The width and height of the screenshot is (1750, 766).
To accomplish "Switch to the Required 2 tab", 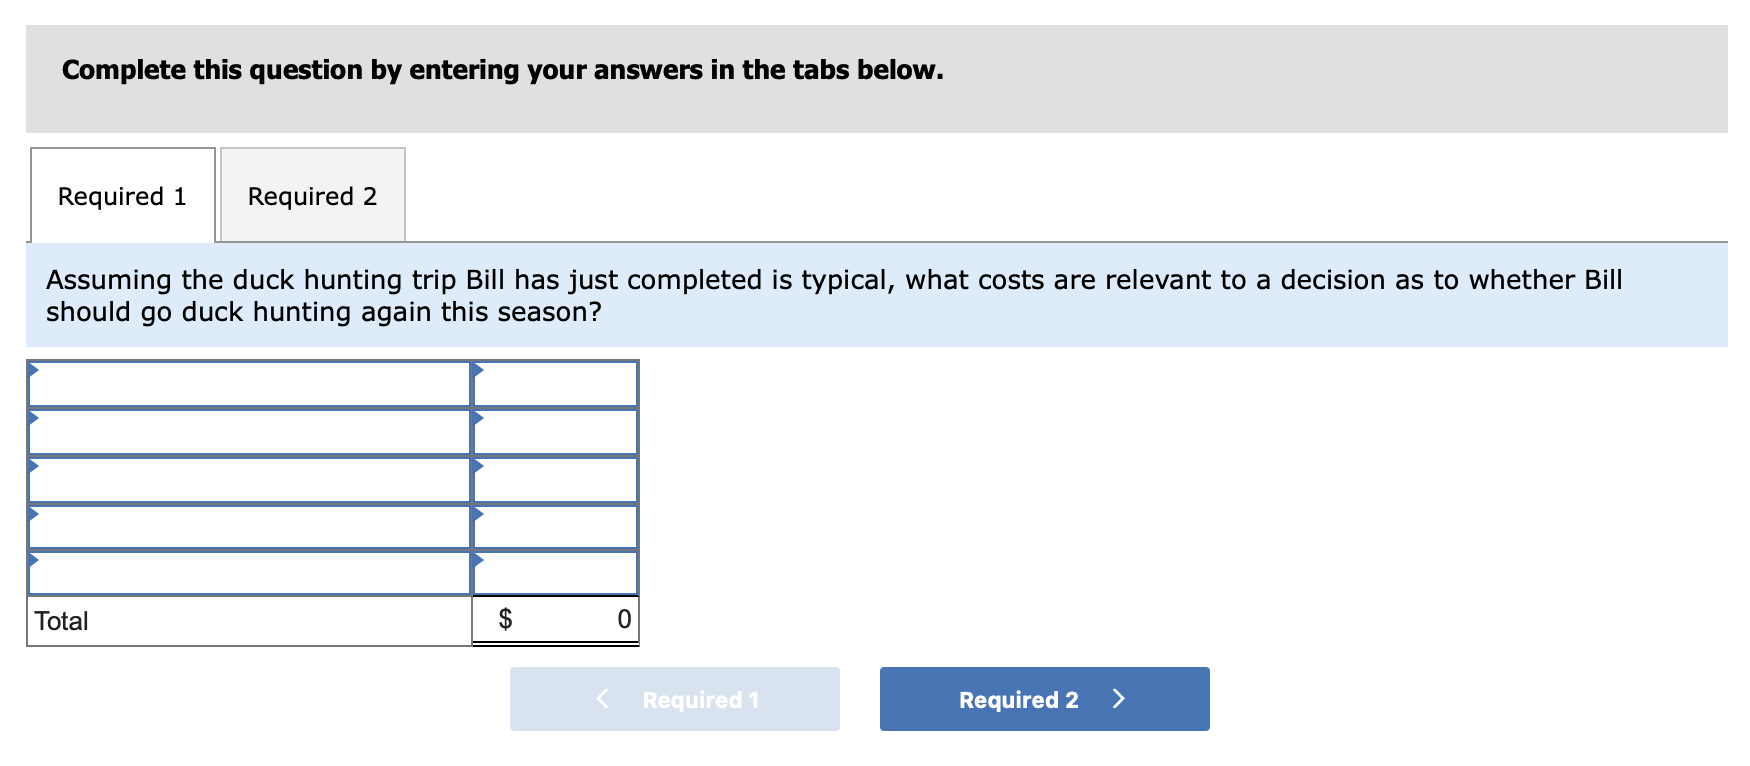I will pos(312,195).
